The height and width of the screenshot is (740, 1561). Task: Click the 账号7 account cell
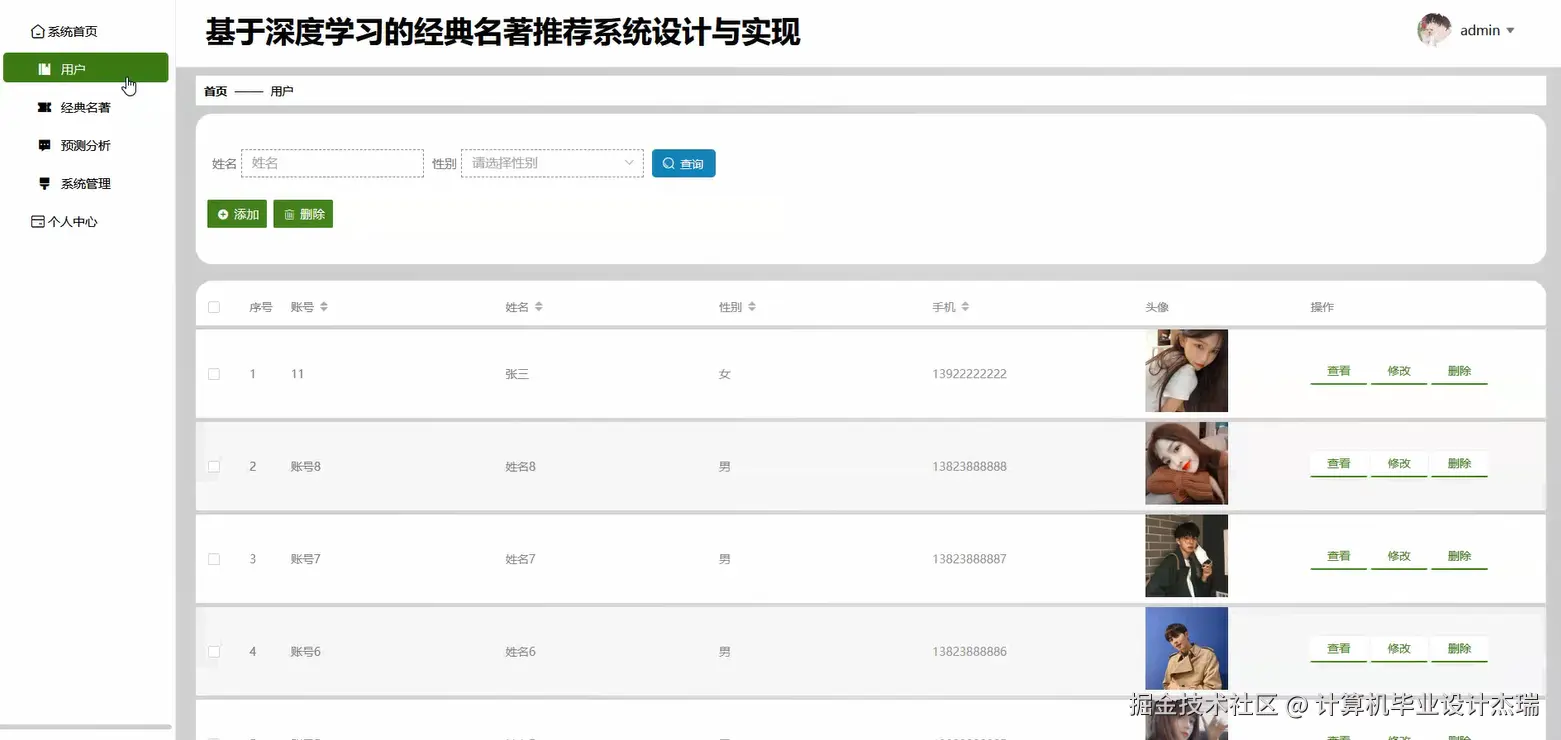tap(305, 559)
